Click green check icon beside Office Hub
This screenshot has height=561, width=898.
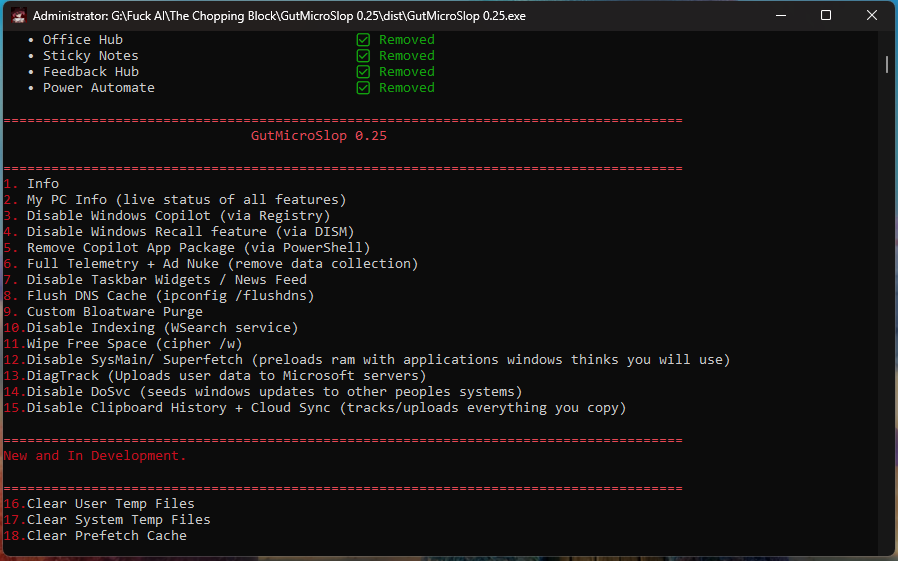click(363, 39)
